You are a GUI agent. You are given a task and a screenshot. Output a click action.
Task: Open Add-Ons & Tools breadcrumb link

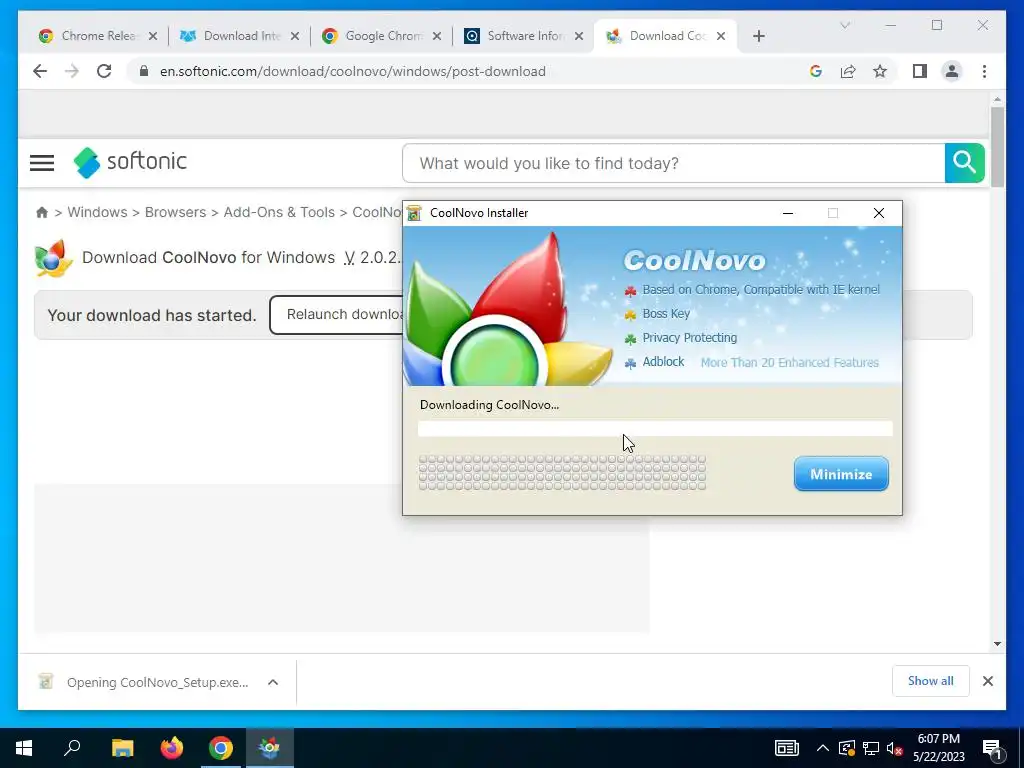[x=279, y=212]
